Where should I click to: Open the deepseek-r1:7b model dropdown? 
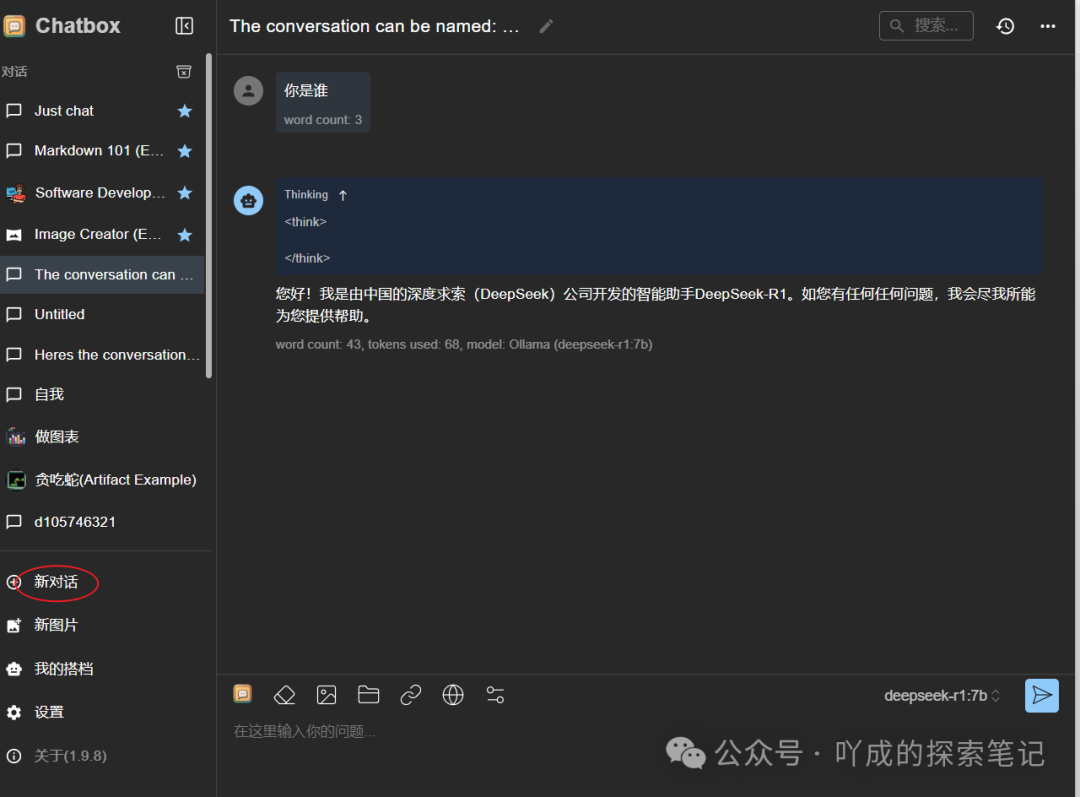[x=942, y=696]
